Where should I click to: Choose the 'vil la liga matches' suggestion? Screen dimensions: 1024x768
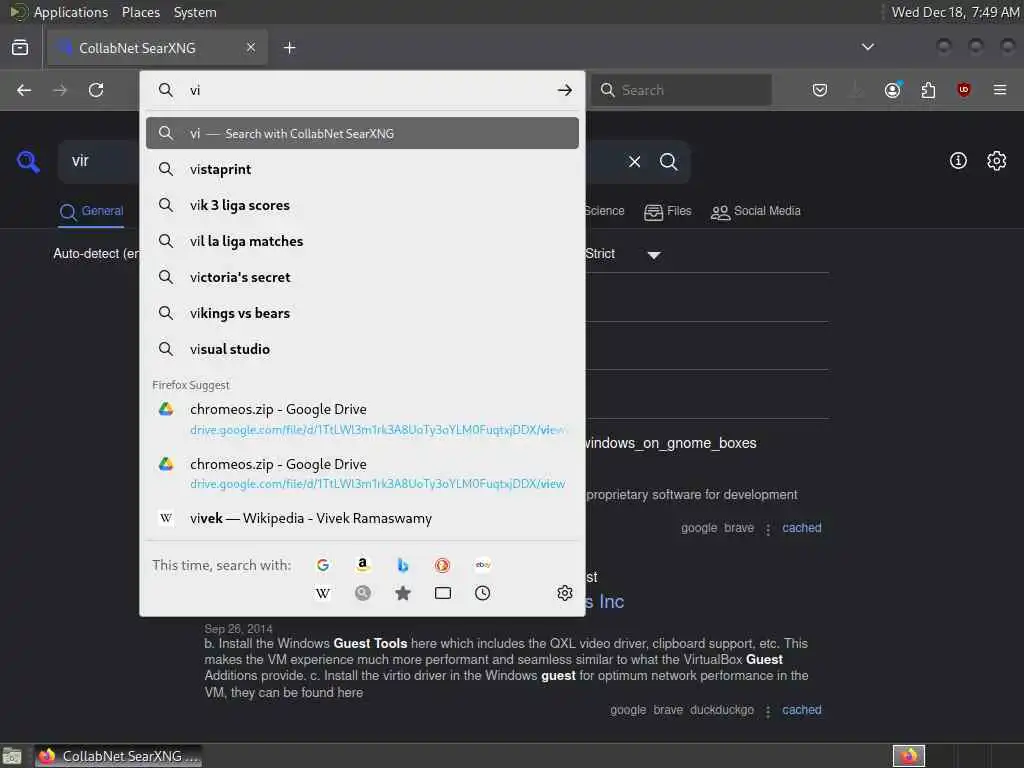point(362,241)
